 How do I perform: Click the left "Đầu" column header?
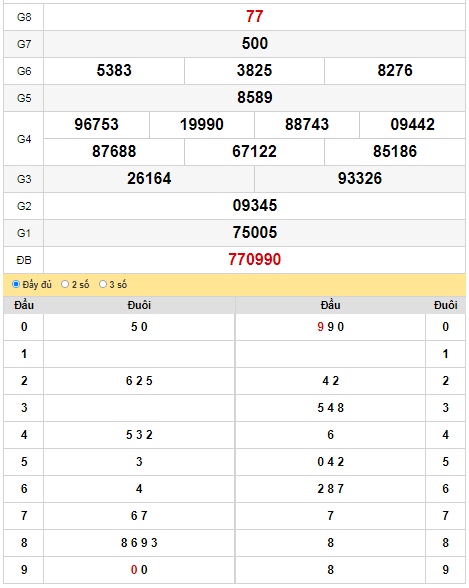coord(24,305)
